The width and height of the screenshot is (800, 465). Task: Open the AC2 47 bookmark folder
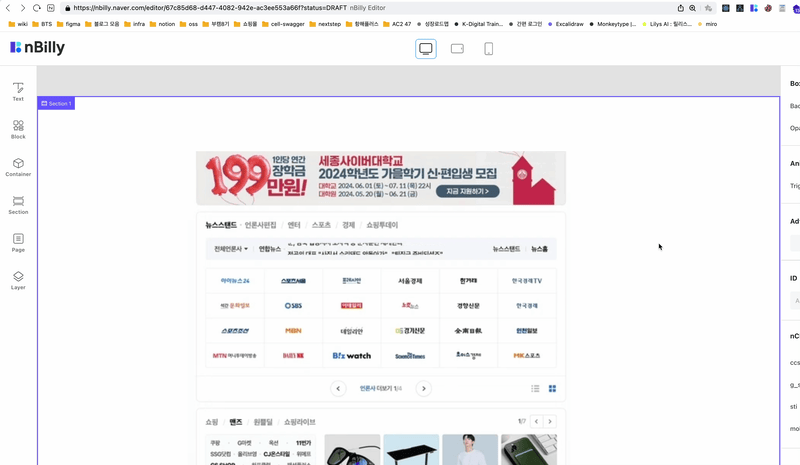tap(397, 24)
